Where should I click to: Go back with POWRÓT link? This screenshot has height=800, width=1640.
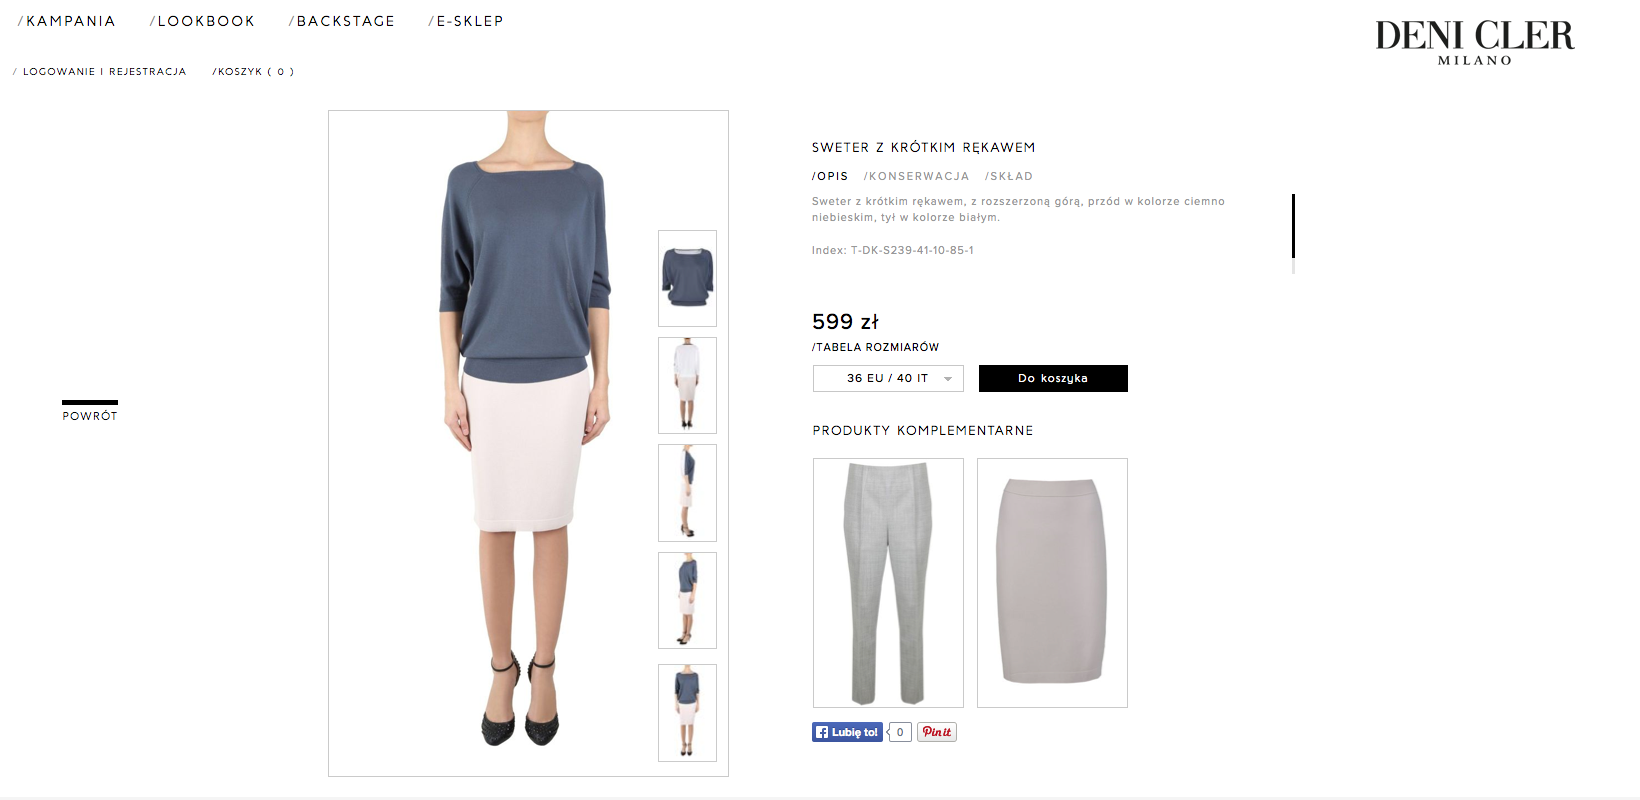click(x=90, y=415)
